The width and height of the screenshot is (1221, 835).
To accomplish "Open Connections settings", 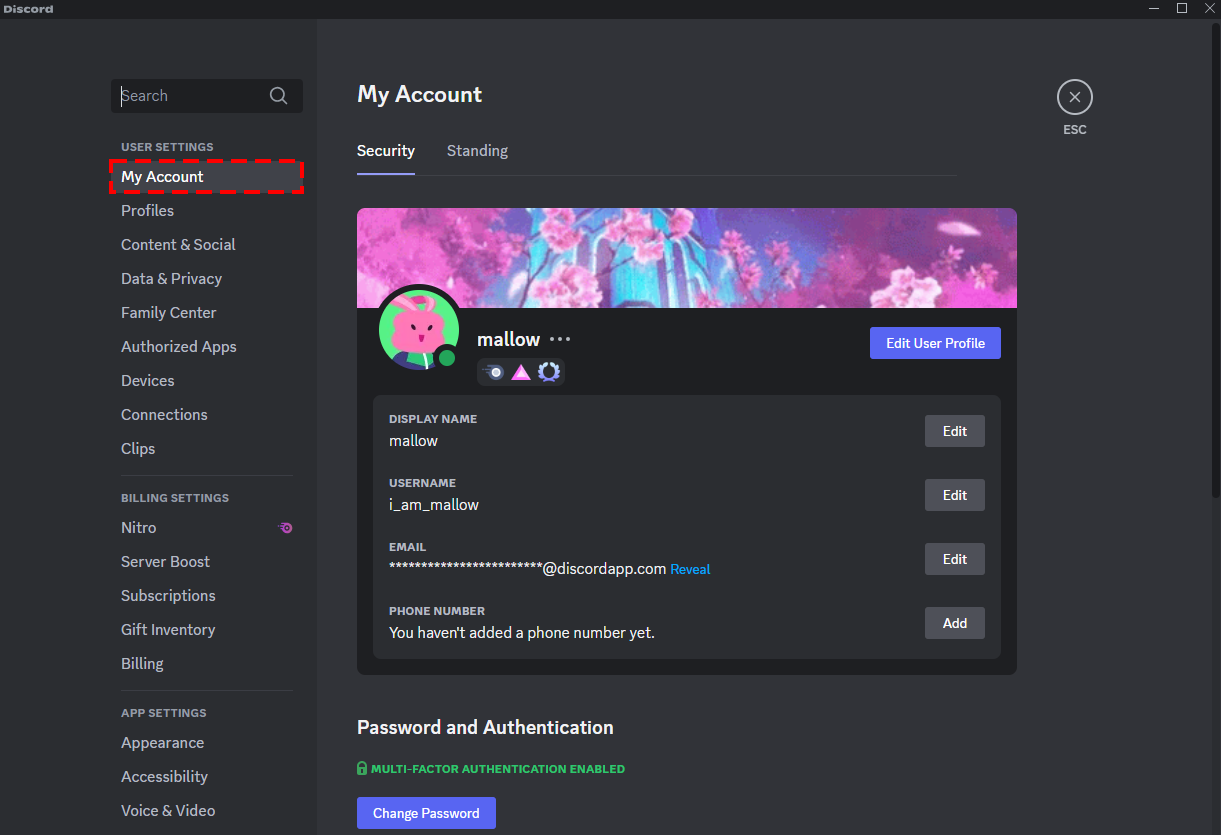I will [x=164, y=414].
